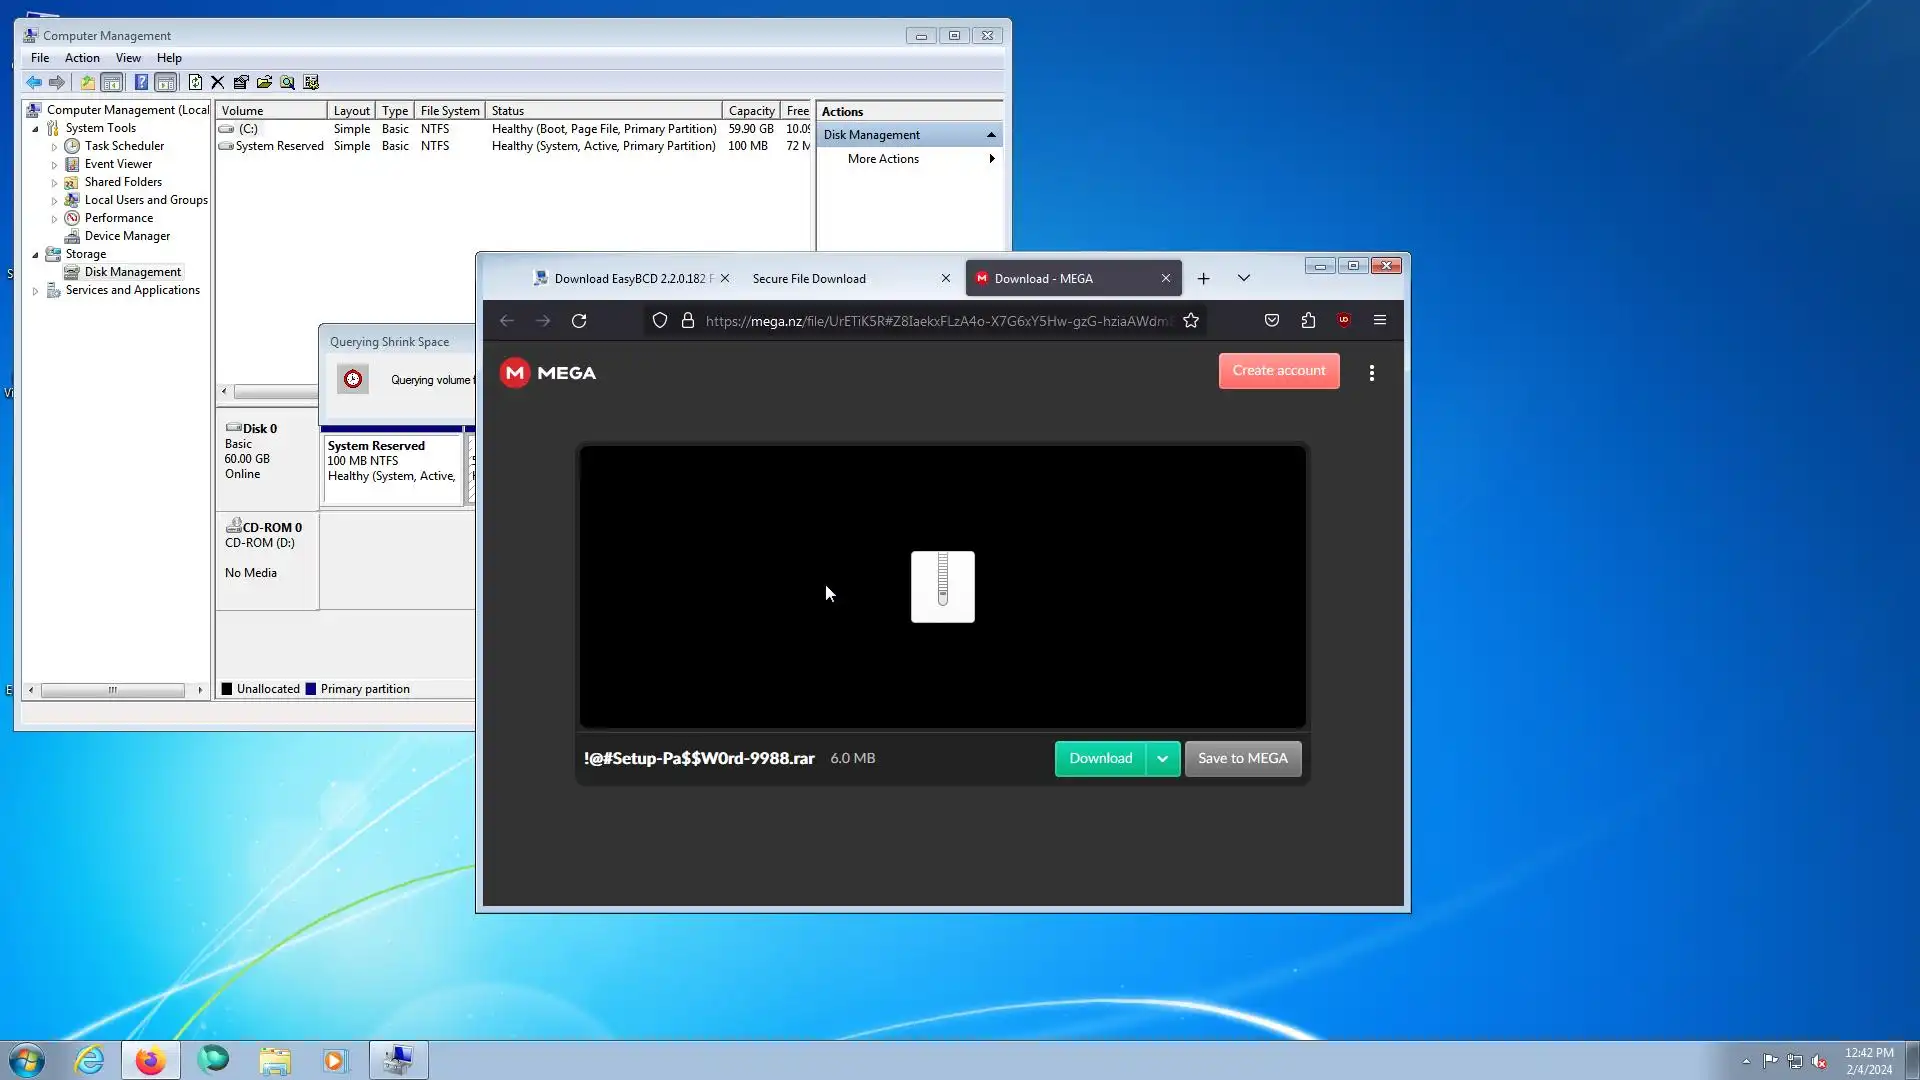This screenshot has height=1080, width=1920.
Task: Click the green Download button
Action: click(x=1100, y=759)
